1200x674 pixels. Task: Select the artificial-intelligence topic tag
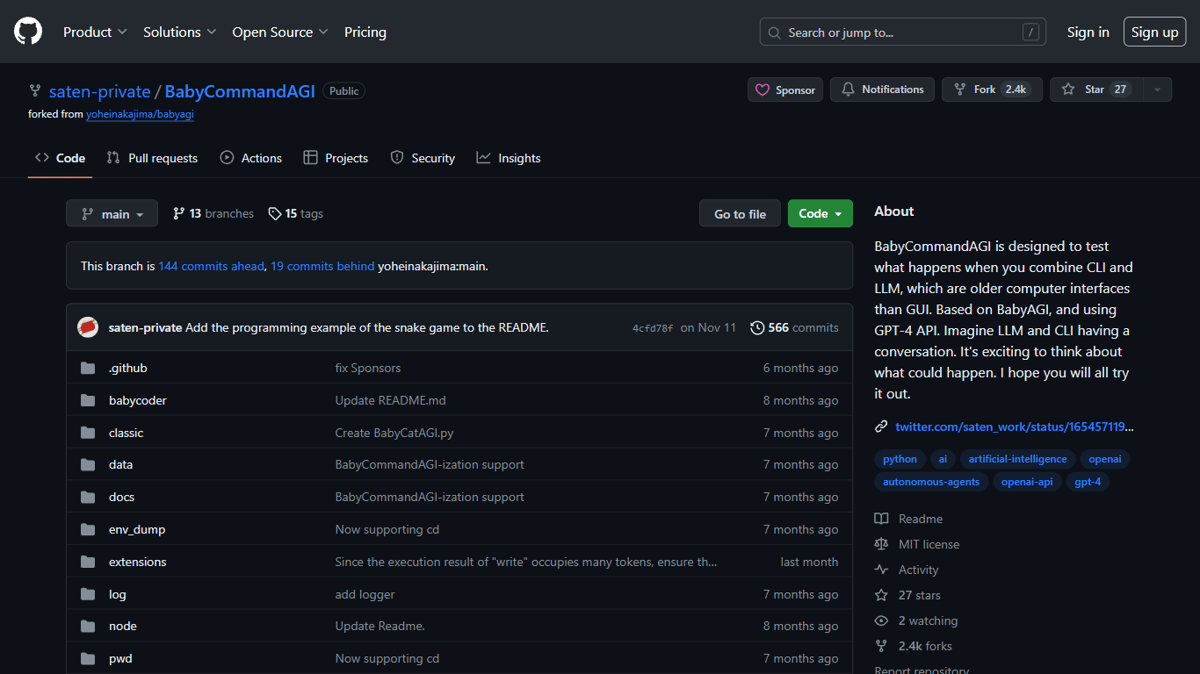click(x=1018, y=459)
